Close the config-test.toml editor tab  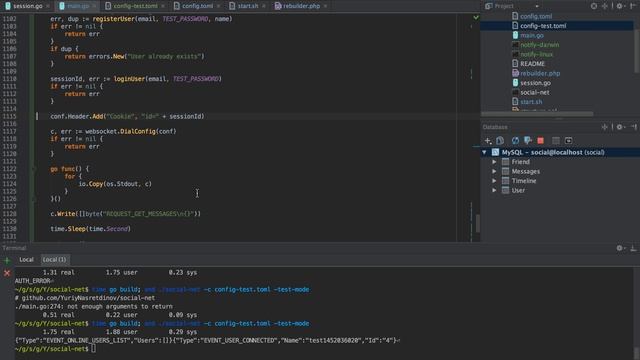[x=163, y=6]
